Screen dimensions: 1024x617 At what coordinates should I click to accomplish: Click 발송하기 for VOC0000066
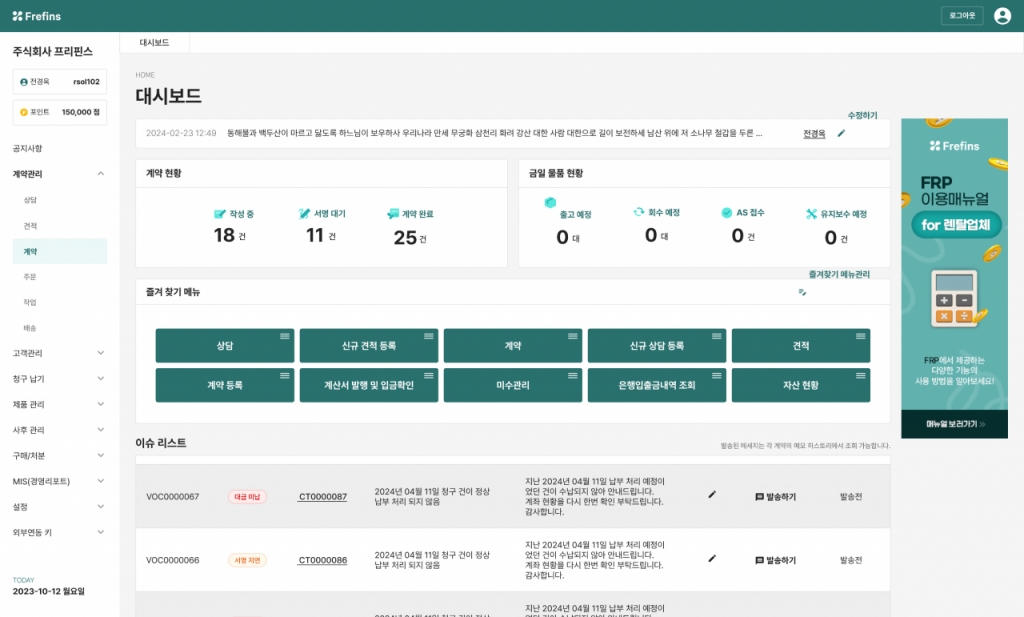(775, 560)
